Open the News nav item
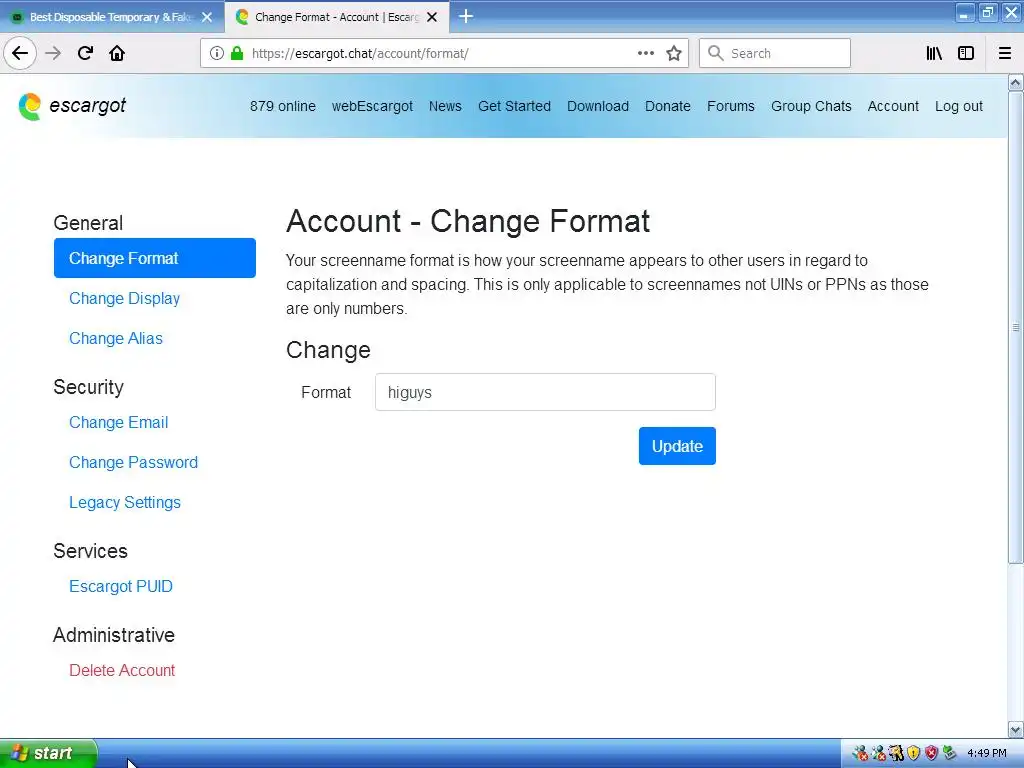 tap(445, 106)
